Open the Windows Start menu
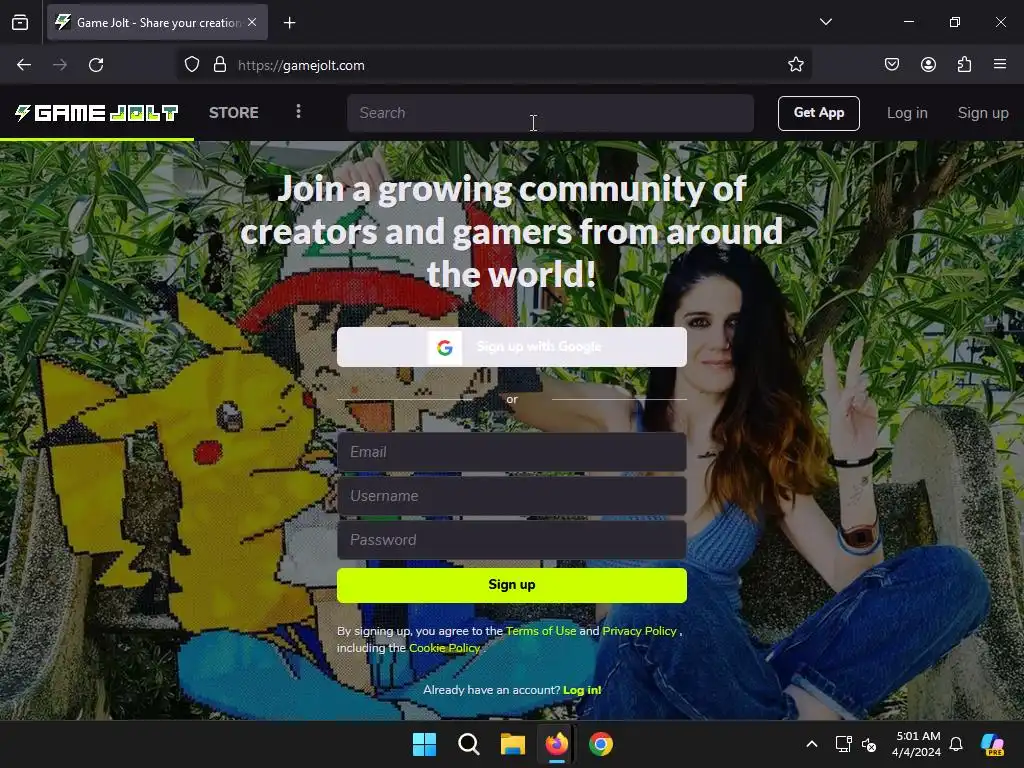The width and height of the screenshot is (1024, 768). (424, 744)
